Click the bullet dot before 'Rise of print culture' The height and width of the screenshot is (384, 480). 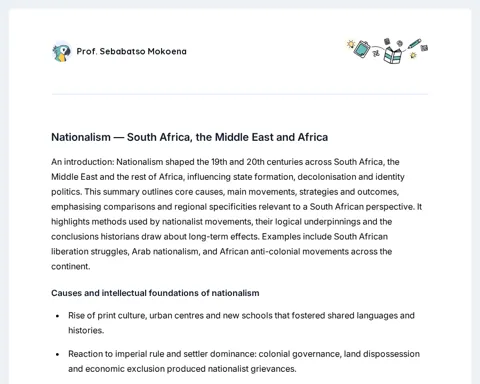[x=58, y=316]
